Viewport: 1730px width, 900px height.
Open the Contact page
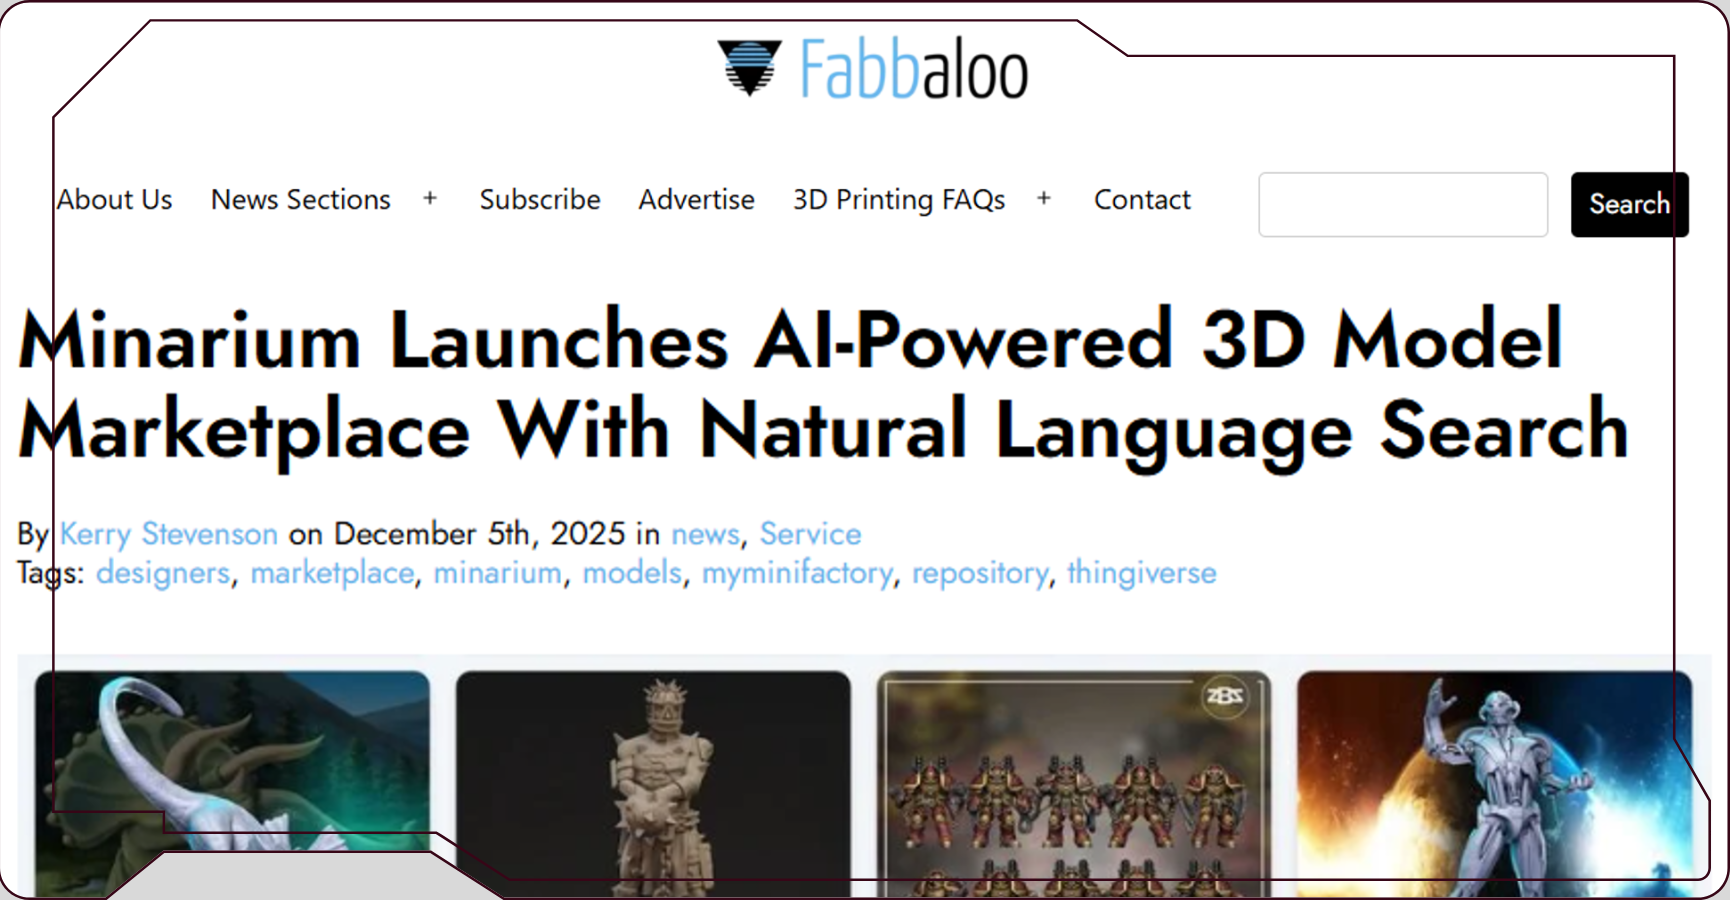(x=1142, y=199)
